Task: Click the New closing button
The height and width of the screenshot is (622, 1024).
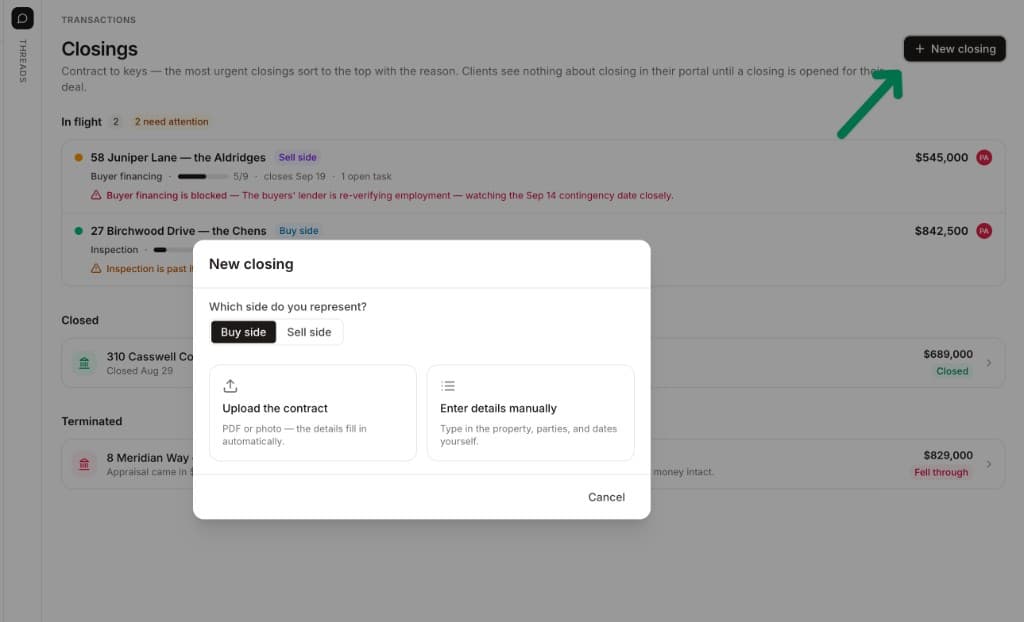Action: pyautogui.click(x=954, y=49)
